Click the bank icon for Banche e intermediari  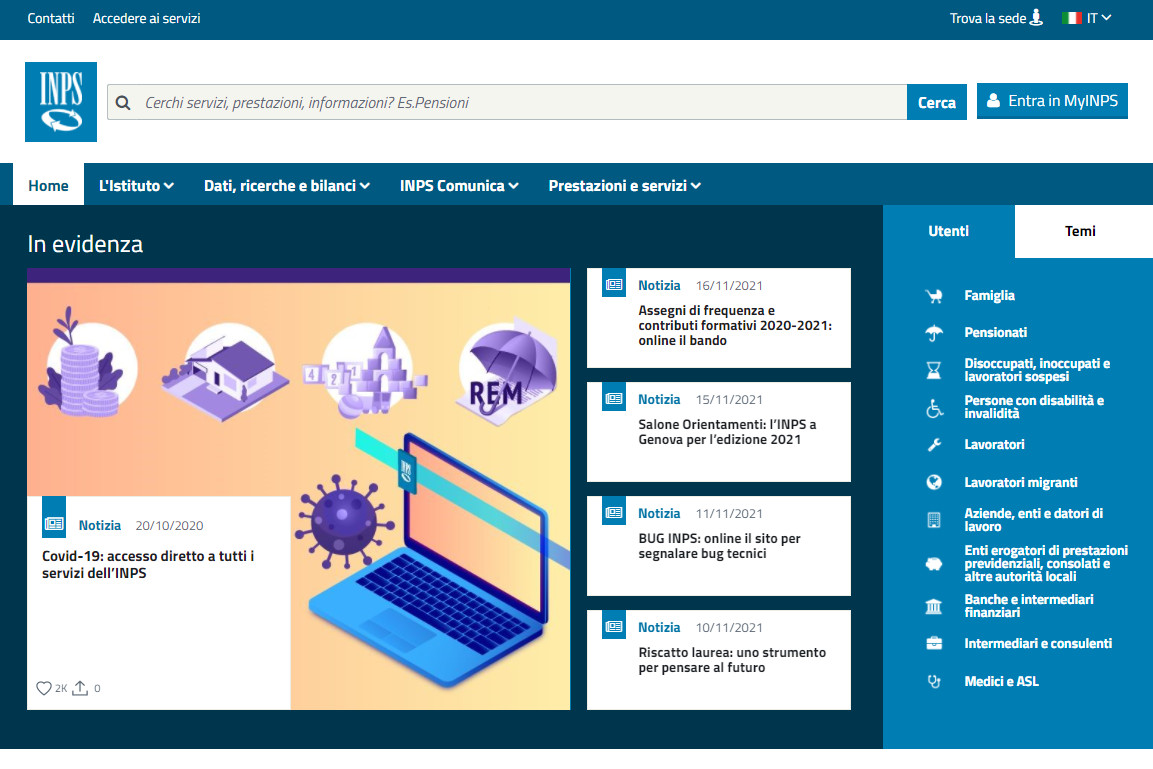tap(934, 607)
